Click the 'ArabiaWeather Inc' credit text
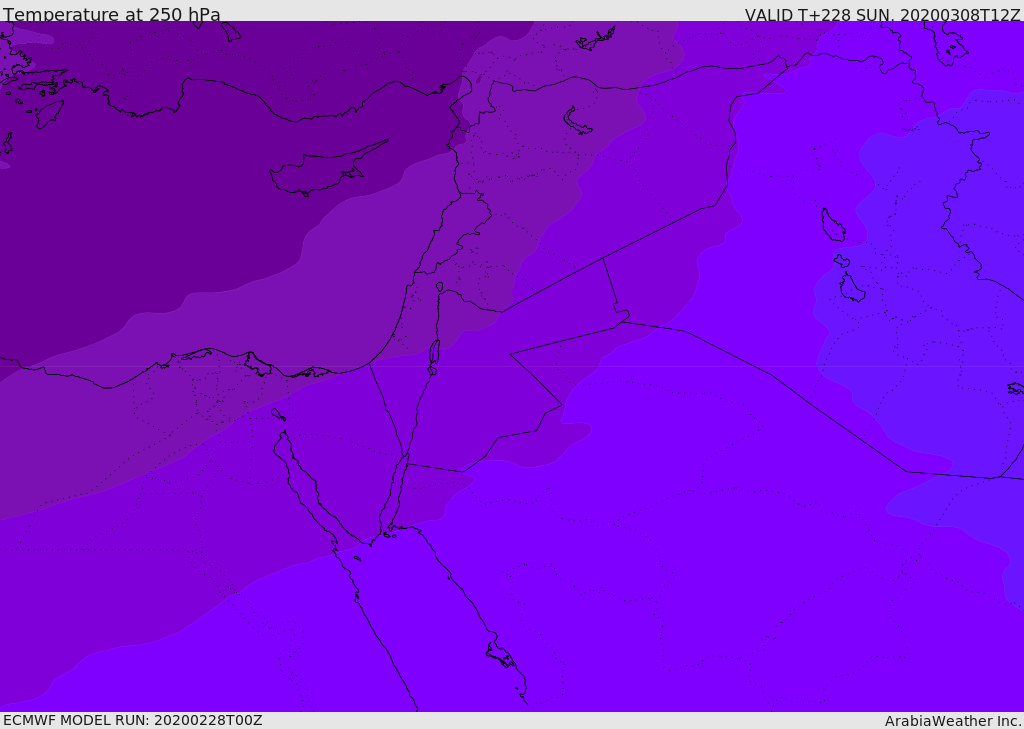Viewport: 1024px width, 729px height. coord(953,721)
